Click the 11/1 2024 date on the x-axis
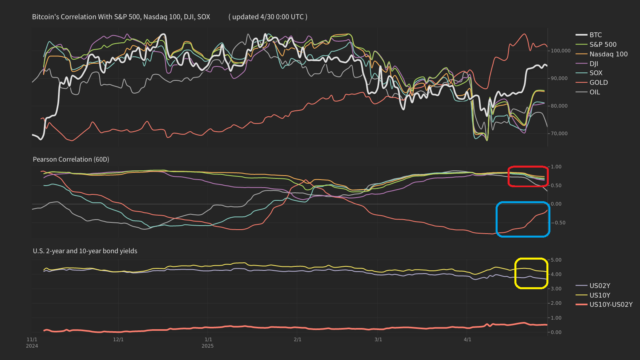This screenshot has height=360, width=640. tap(32, 342)
